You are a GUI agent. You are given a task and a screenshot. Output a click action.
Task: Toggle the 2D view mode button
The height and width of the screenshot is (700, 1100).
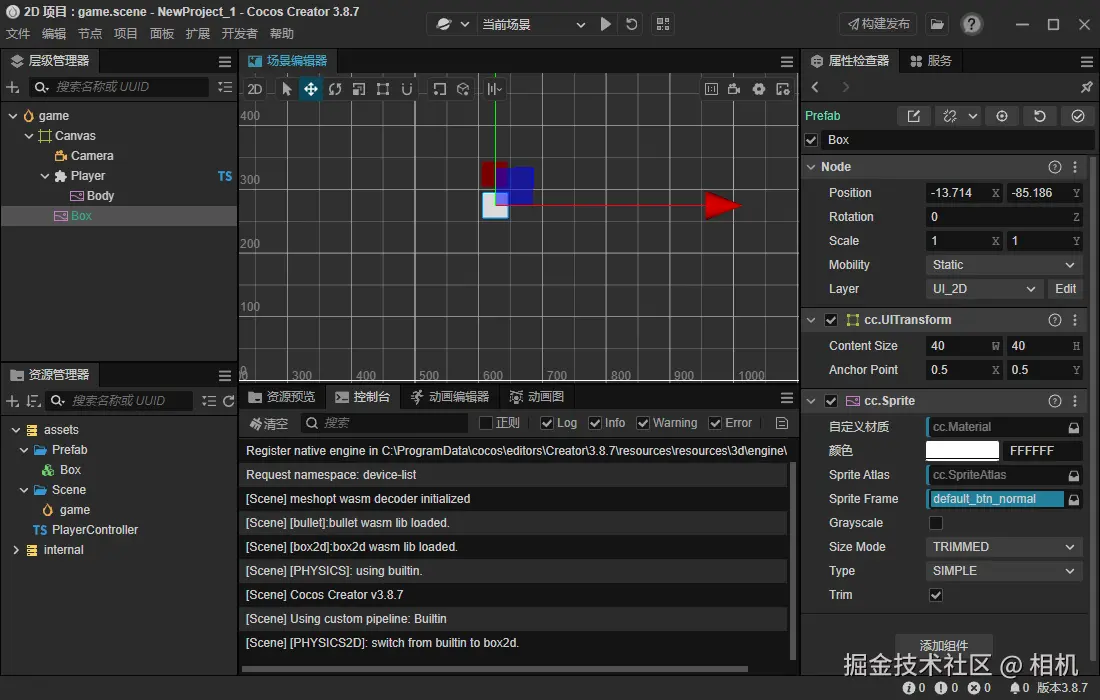pyautogui.click(x=255, y=89)
